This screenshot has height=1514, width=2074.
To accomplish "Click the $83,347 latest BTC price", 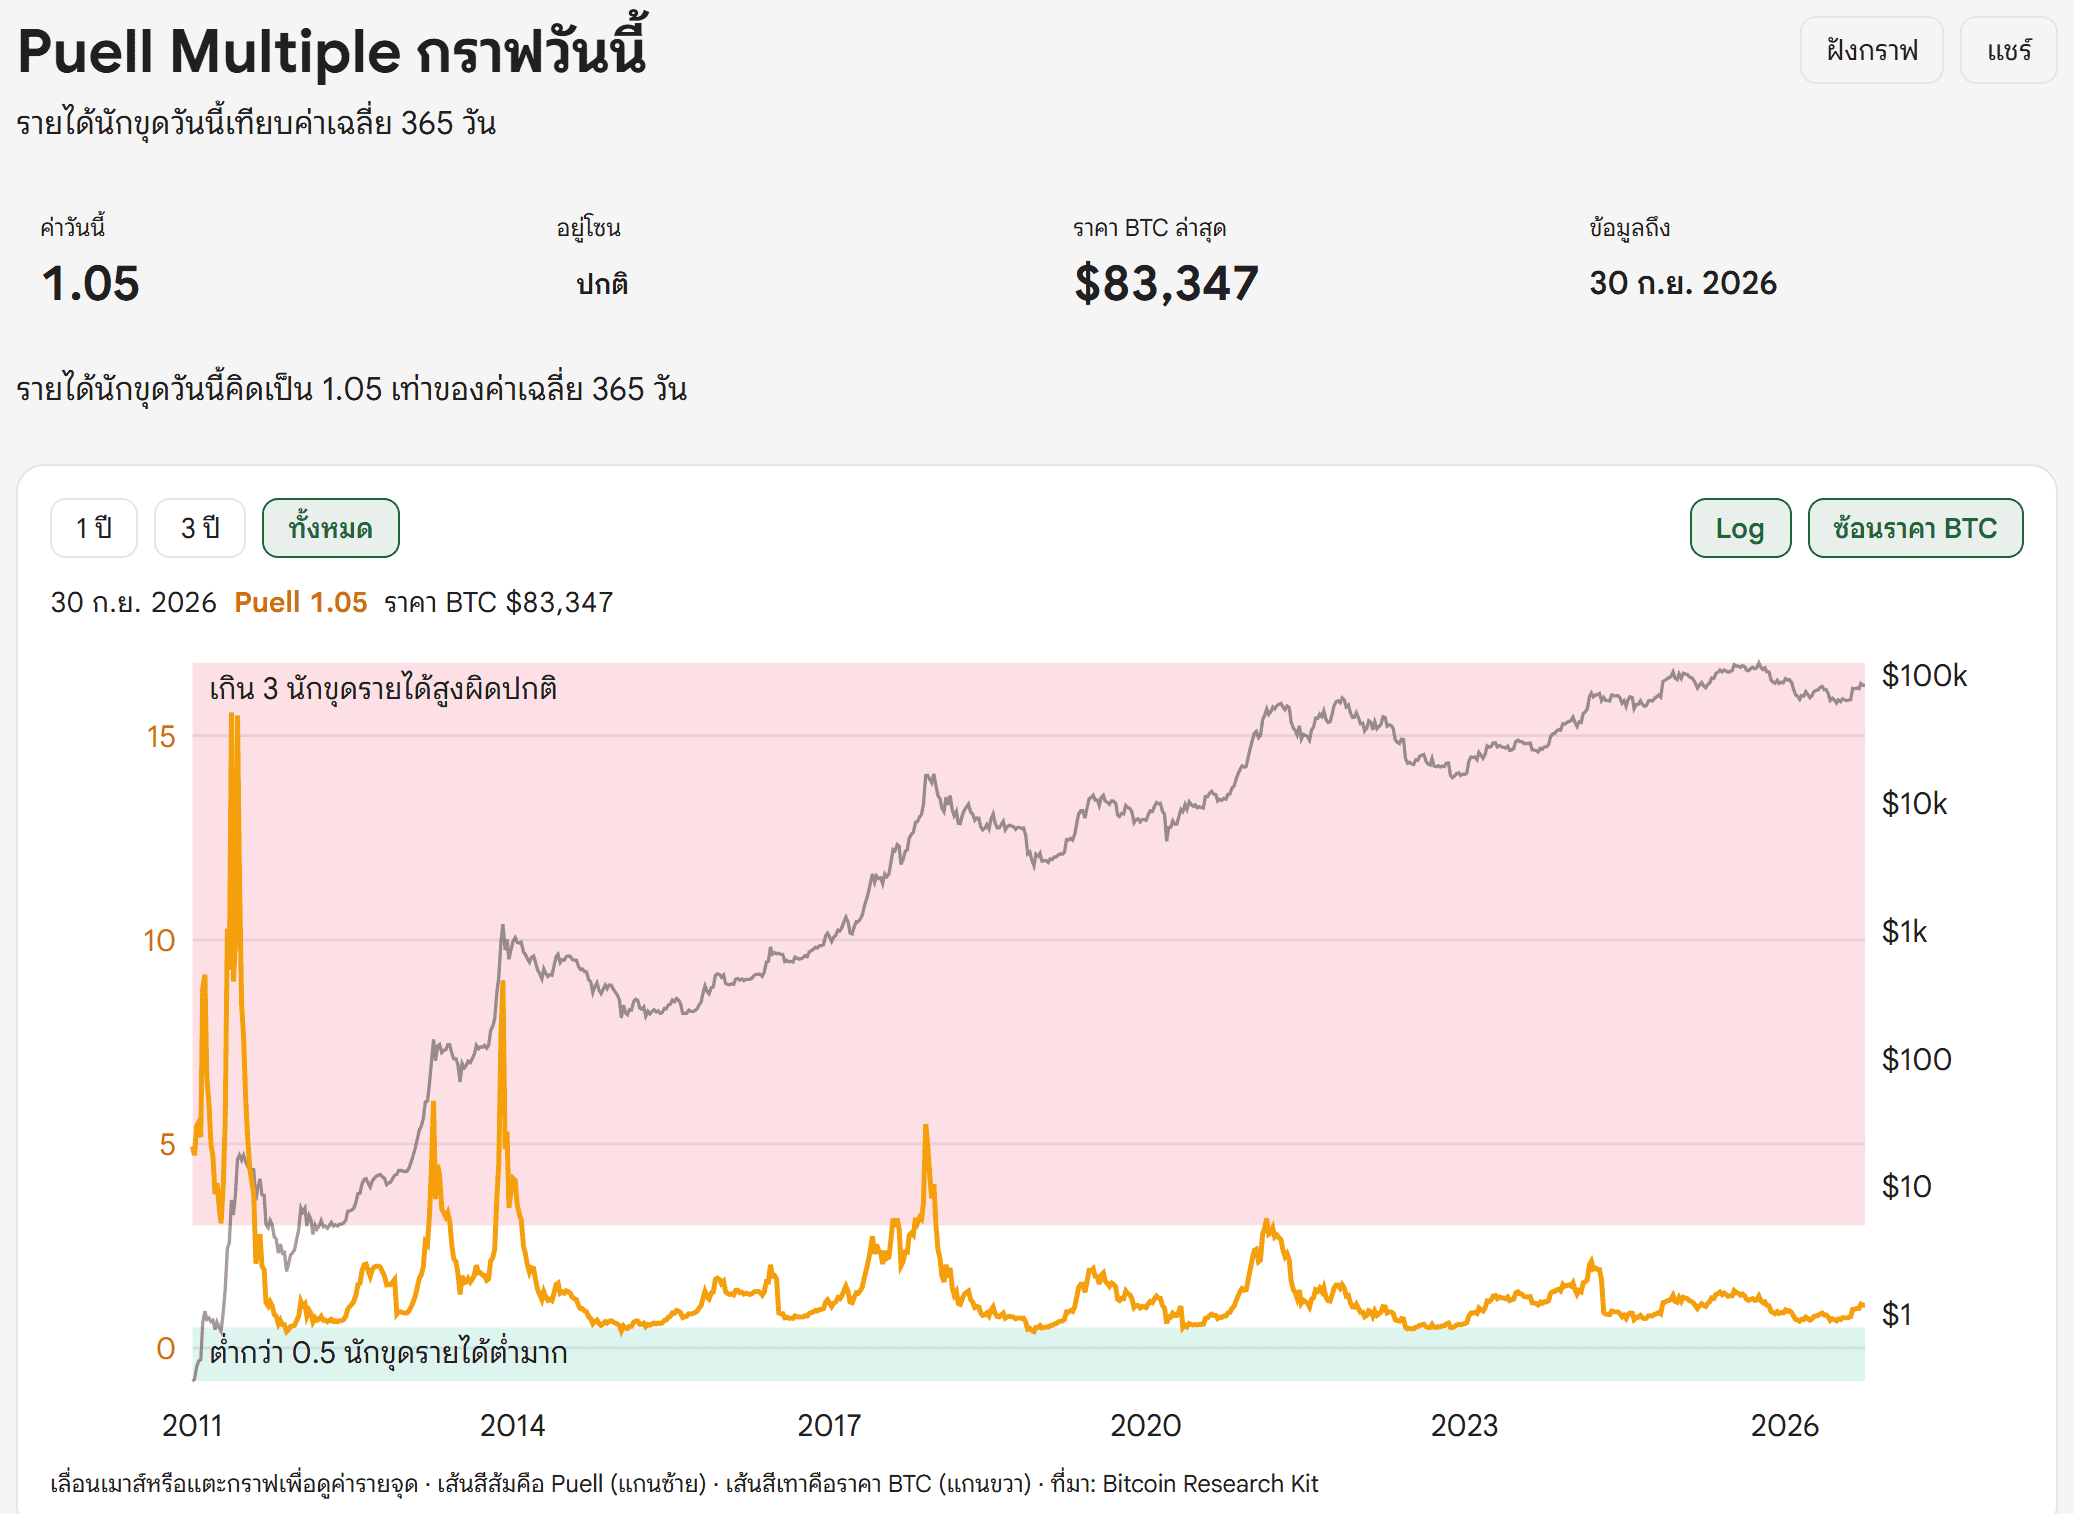I will pyautogui.click(x=1166, y=284).
